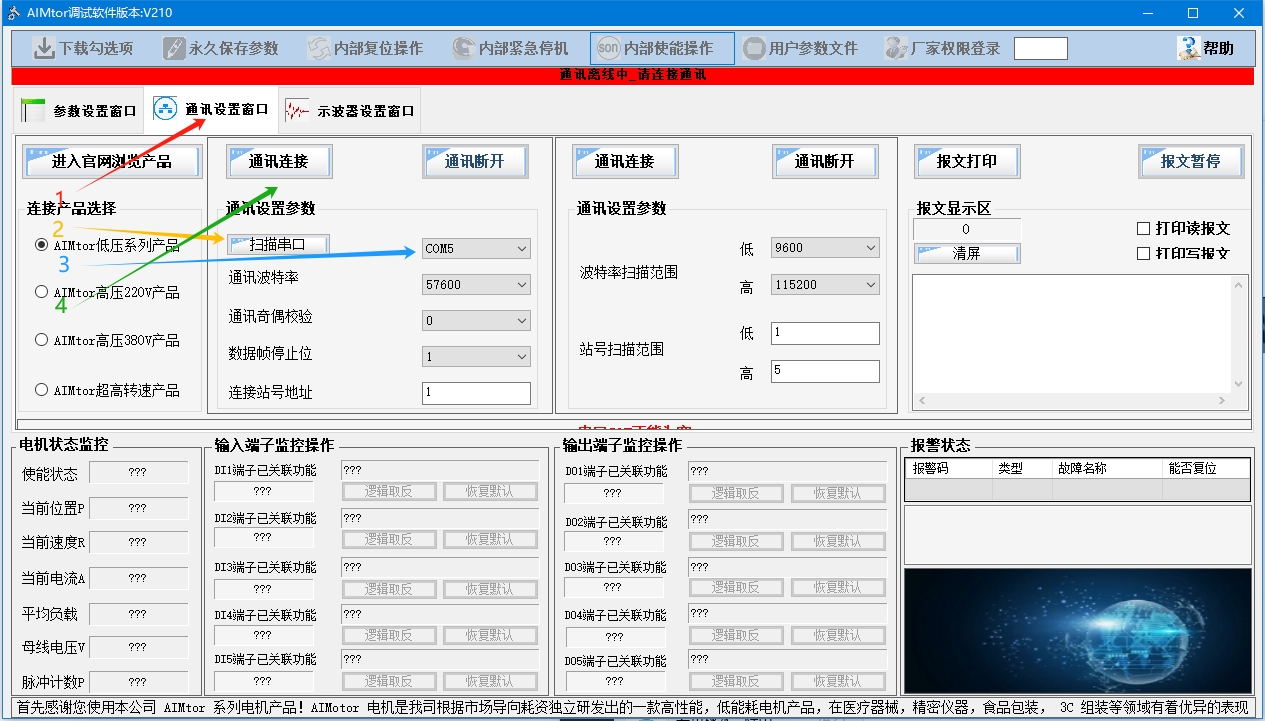This screenshot has width=1265, height=721.
Task: Click the 连接站号地址 input field
Action: tap(476, 393)
